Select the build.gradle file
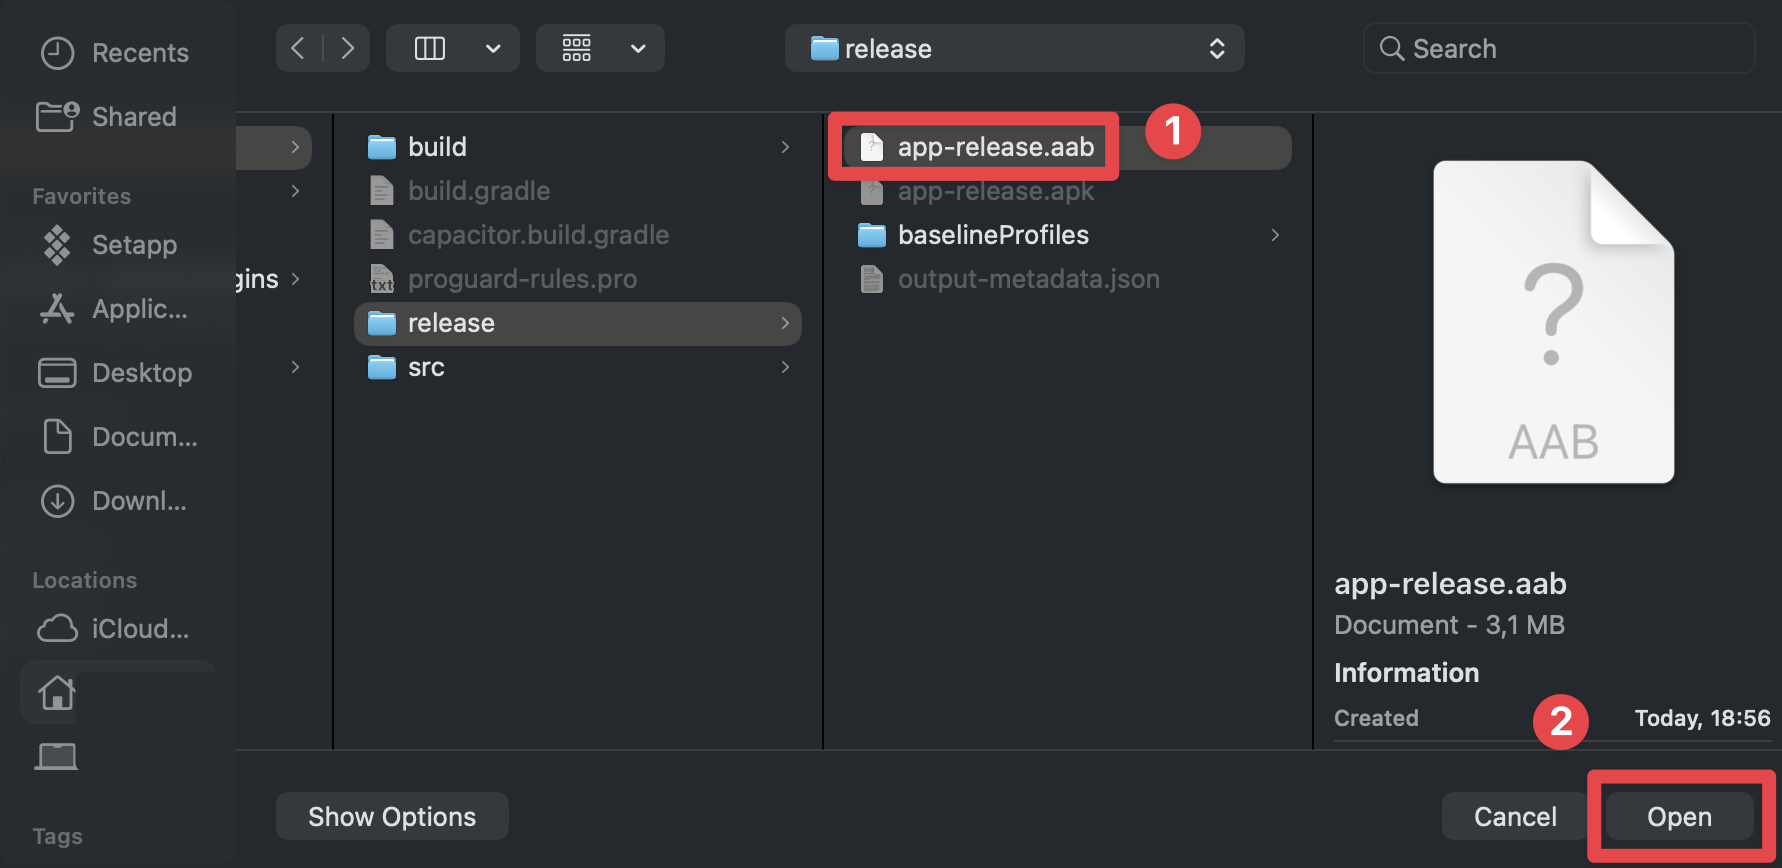 pyautogui.click(x=577, y=191)
